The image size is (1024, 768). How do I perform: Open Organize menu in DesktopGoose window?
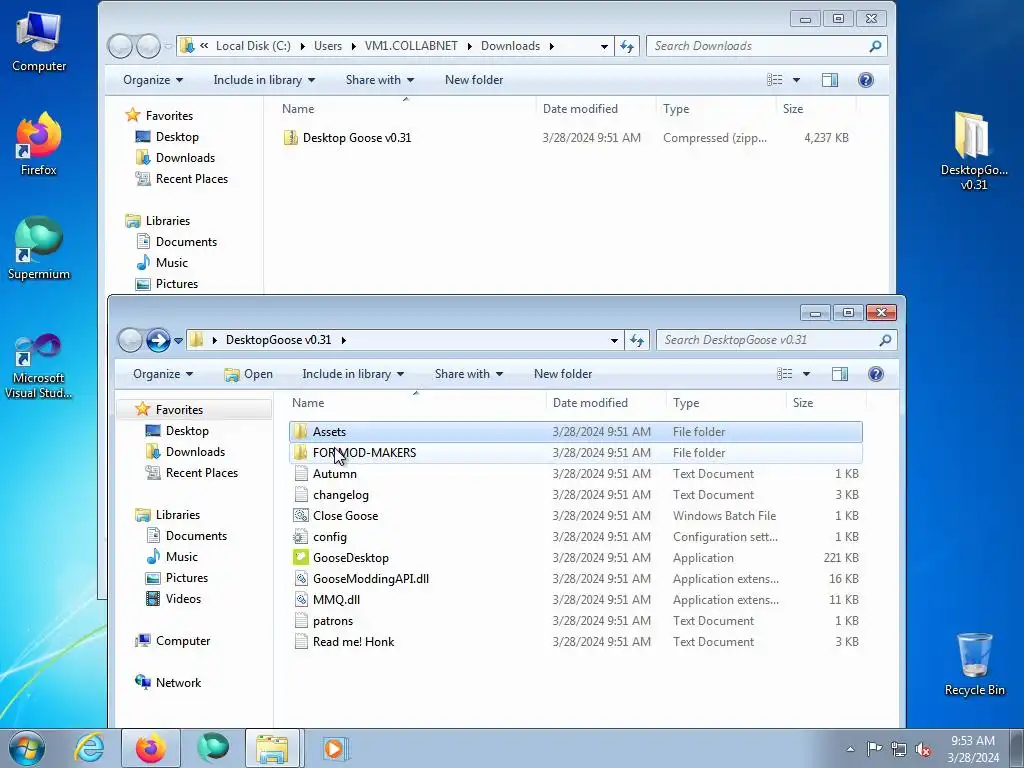(163, 374)
